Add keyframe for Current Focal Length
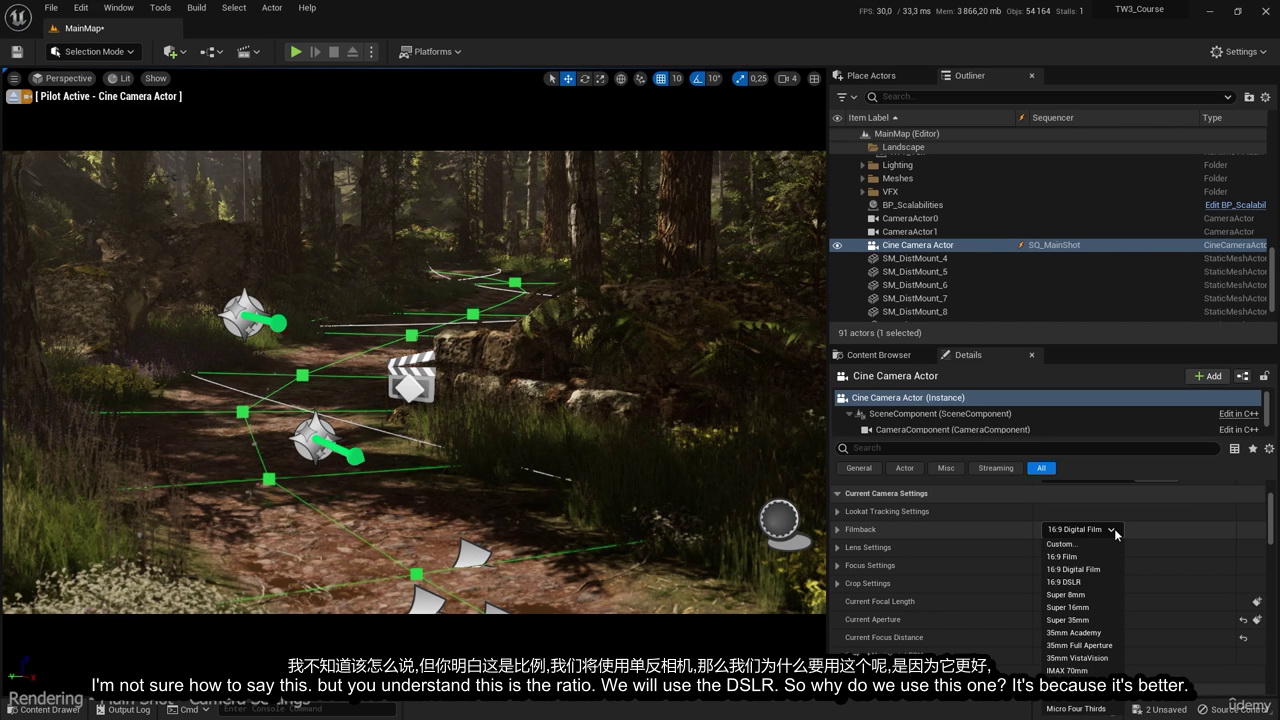The height and width of the screenshot is (720, 1280). [1257, 602]
